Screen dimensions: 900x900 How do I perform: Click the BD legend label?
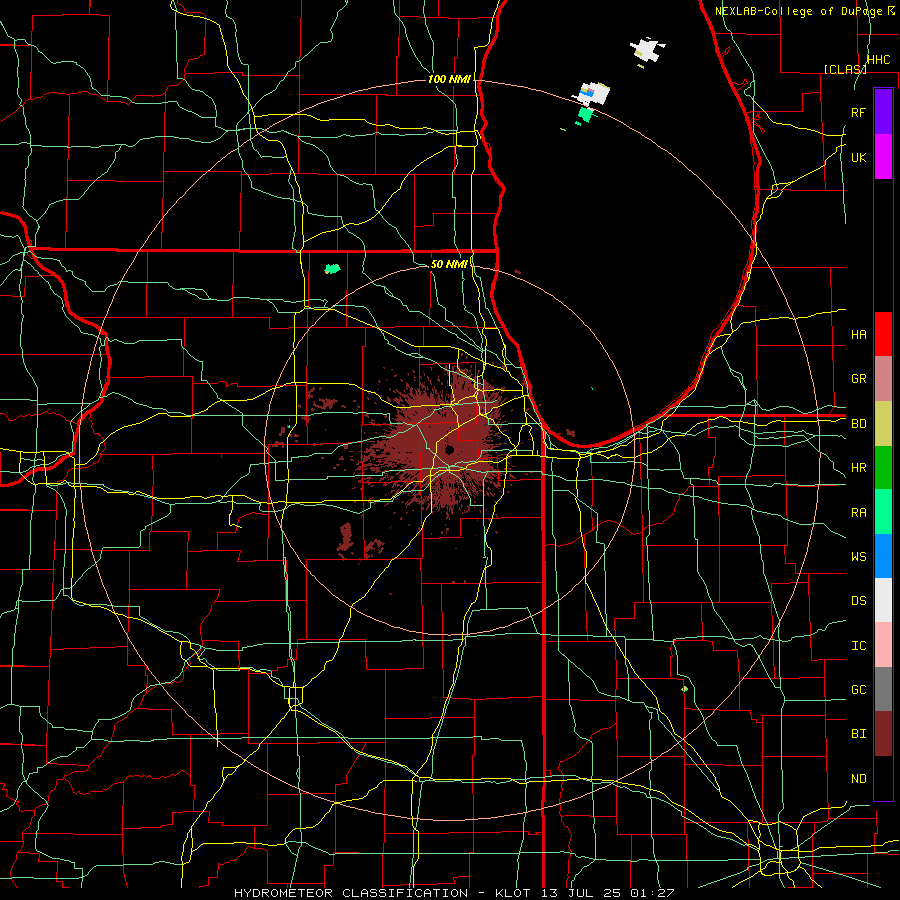(858, 424)
